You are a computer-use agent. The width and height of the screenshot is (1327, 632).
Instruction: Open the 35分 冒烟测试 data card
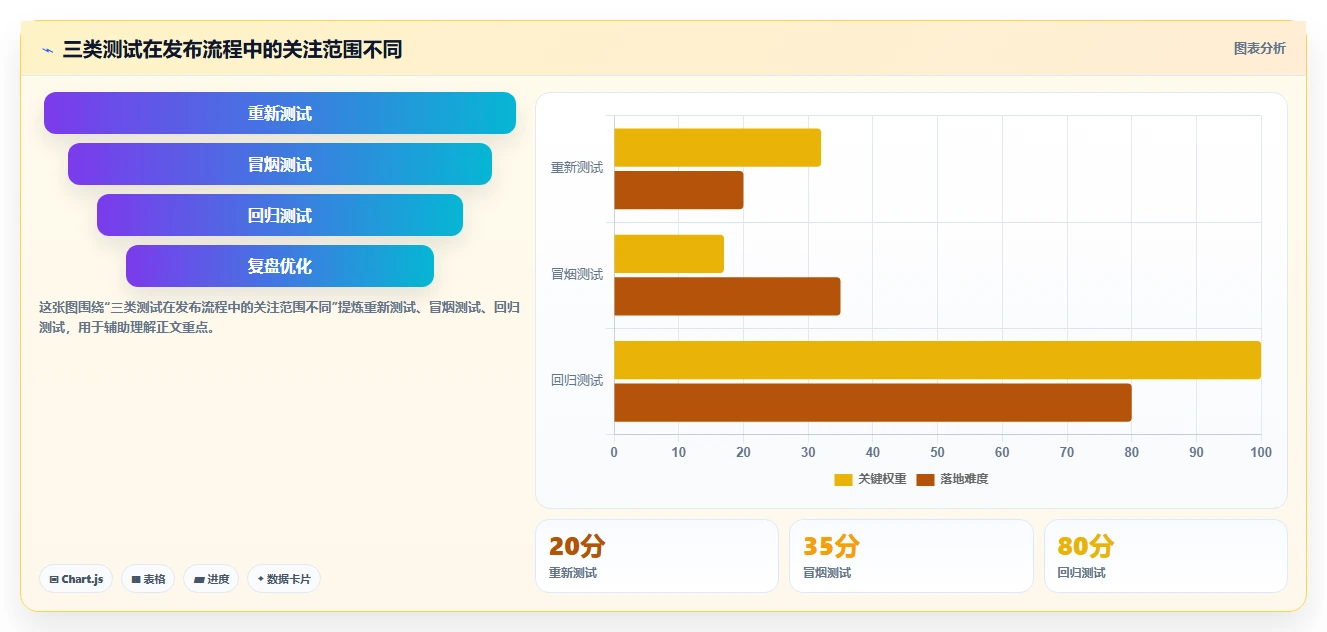(911, 556)
